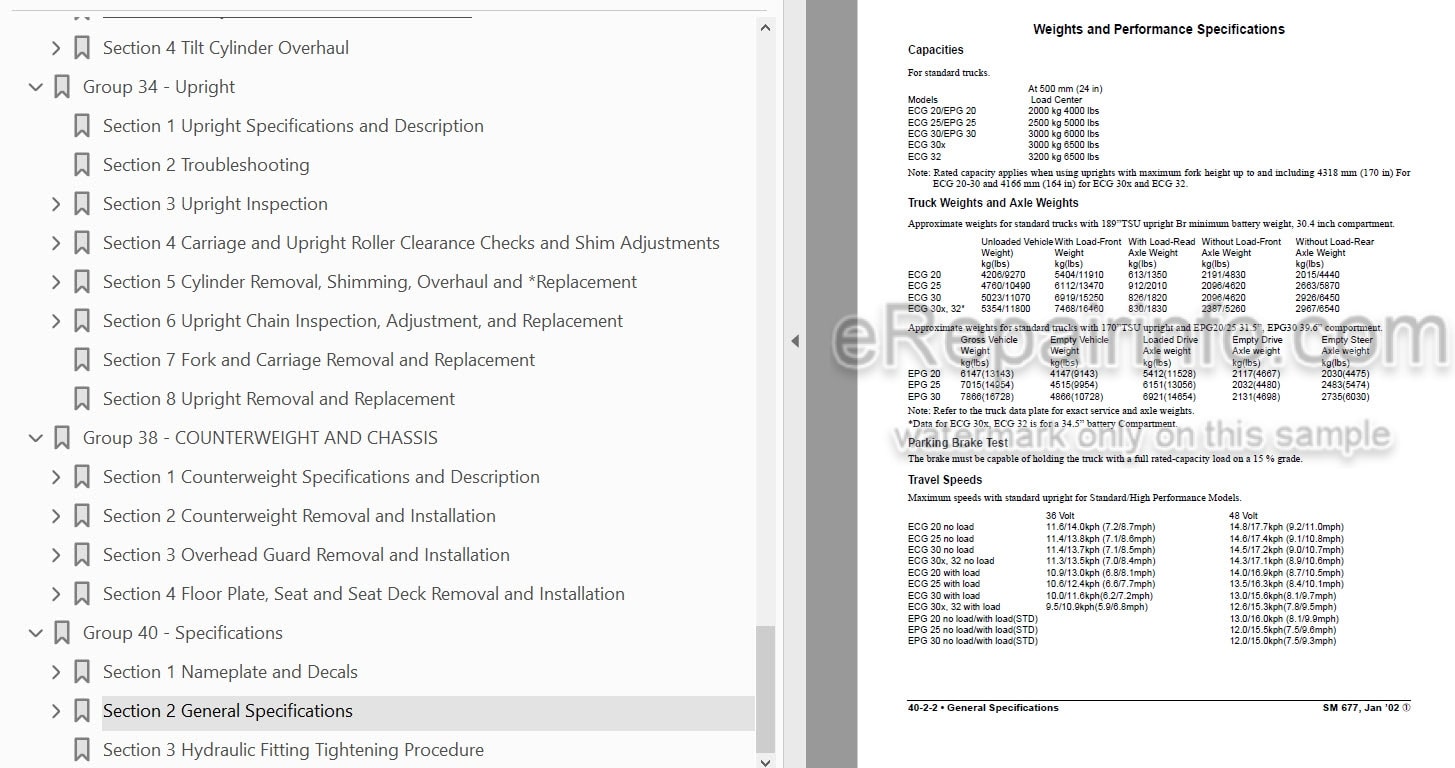Click the 'Parking Brake Test' heading
This screenshot has width=1455, height=768.
coord(957,443)
